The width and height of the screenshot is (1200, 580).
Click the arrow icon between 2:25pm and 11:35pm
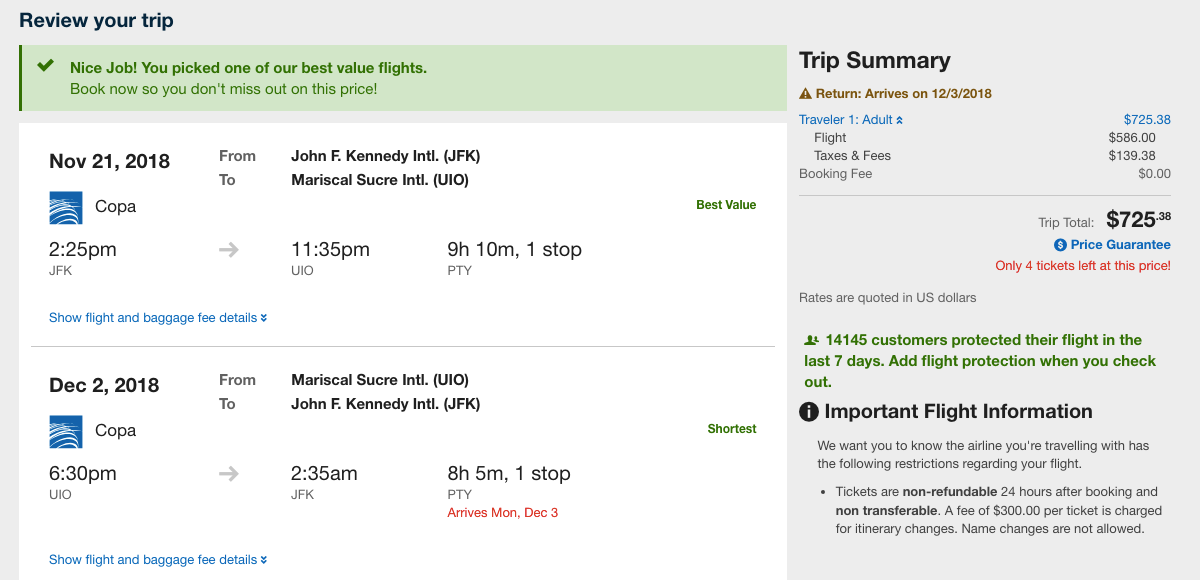229,250
